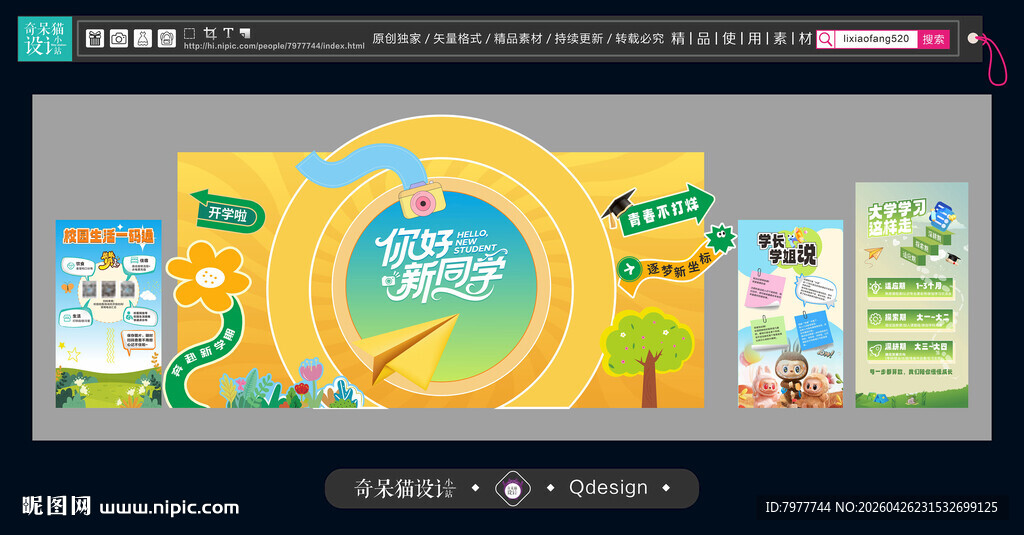Click the 你好新同学 center title
The width and height of the screenshot is (1024, 535).
pos(443,264)
